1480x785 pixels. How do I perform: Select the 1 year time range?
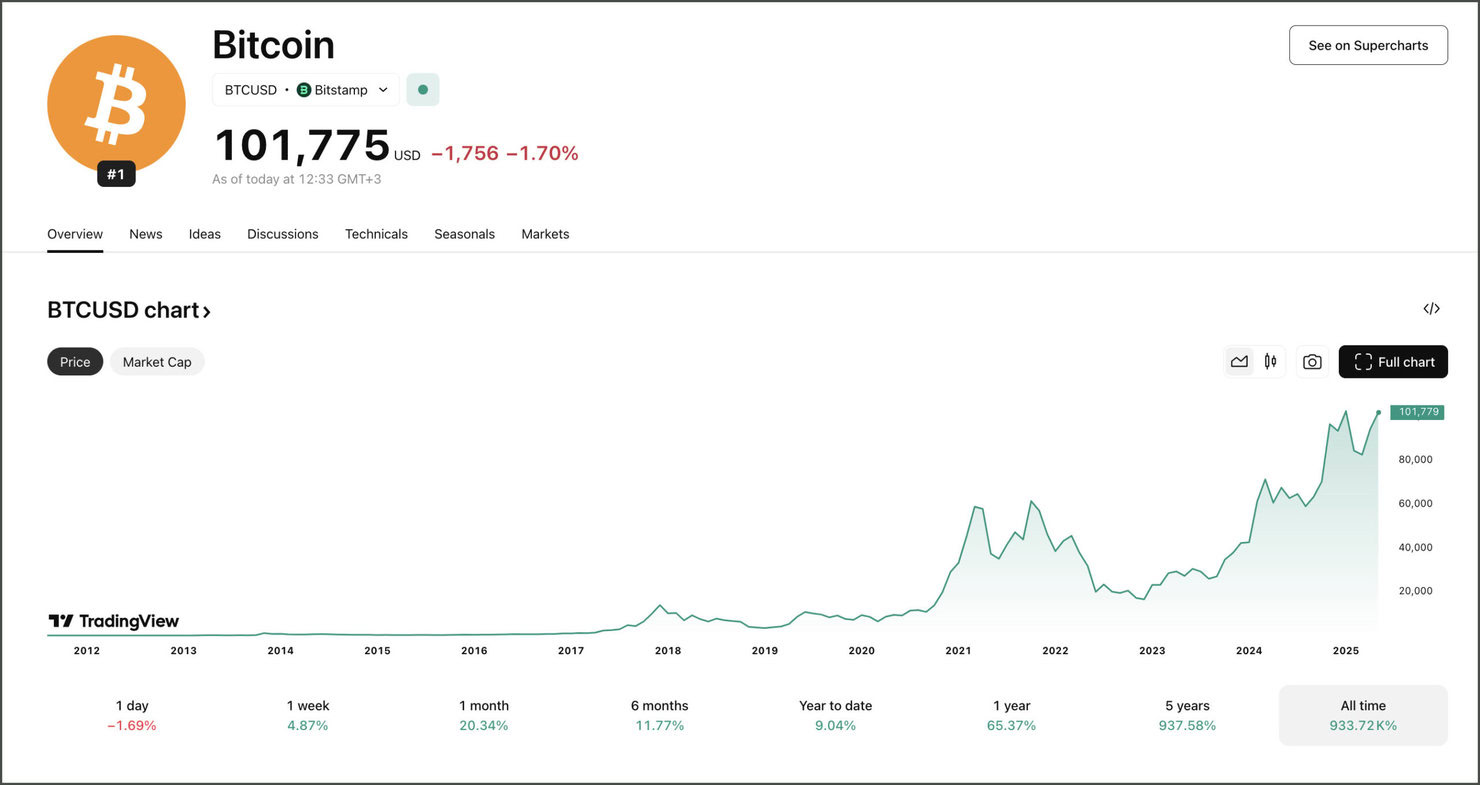1011,715
